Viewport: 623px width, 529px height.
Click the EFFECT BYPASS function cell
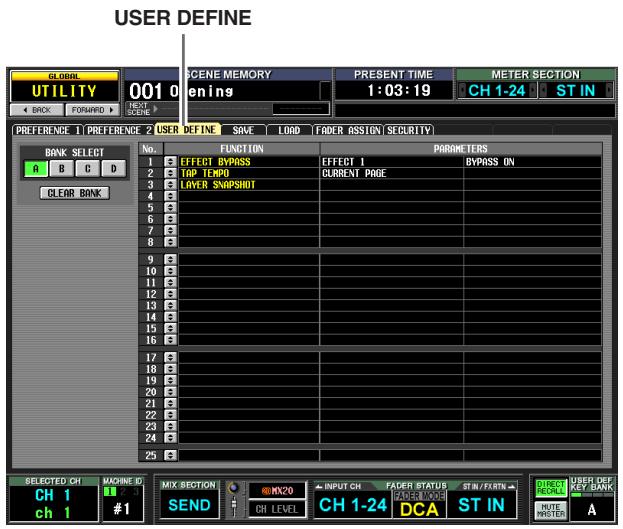point(249,162)
